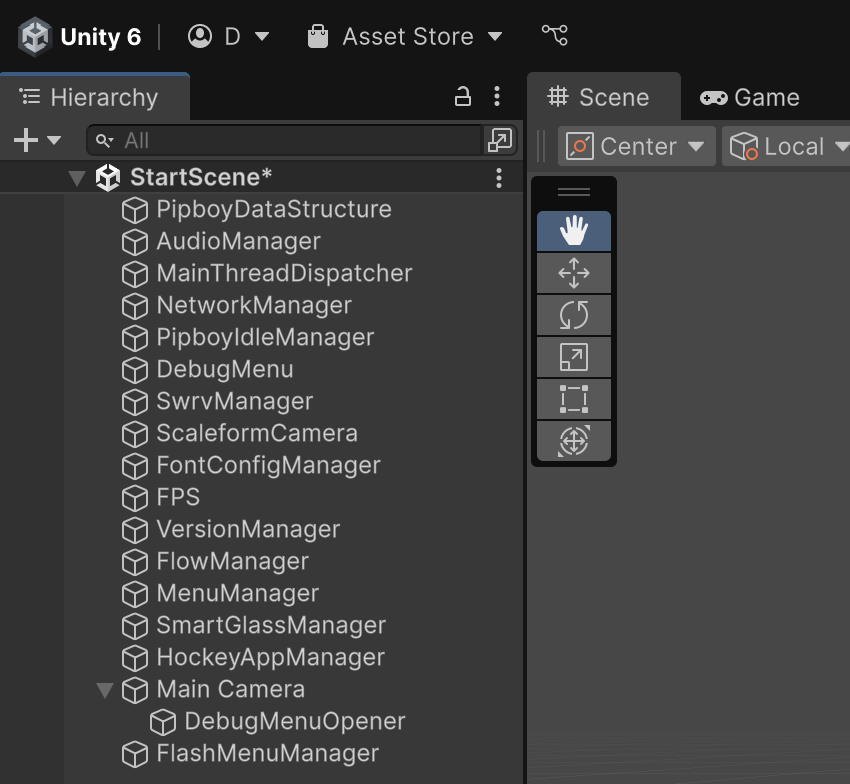
Task: Switch to the Game tab
Action: point(750,98)
